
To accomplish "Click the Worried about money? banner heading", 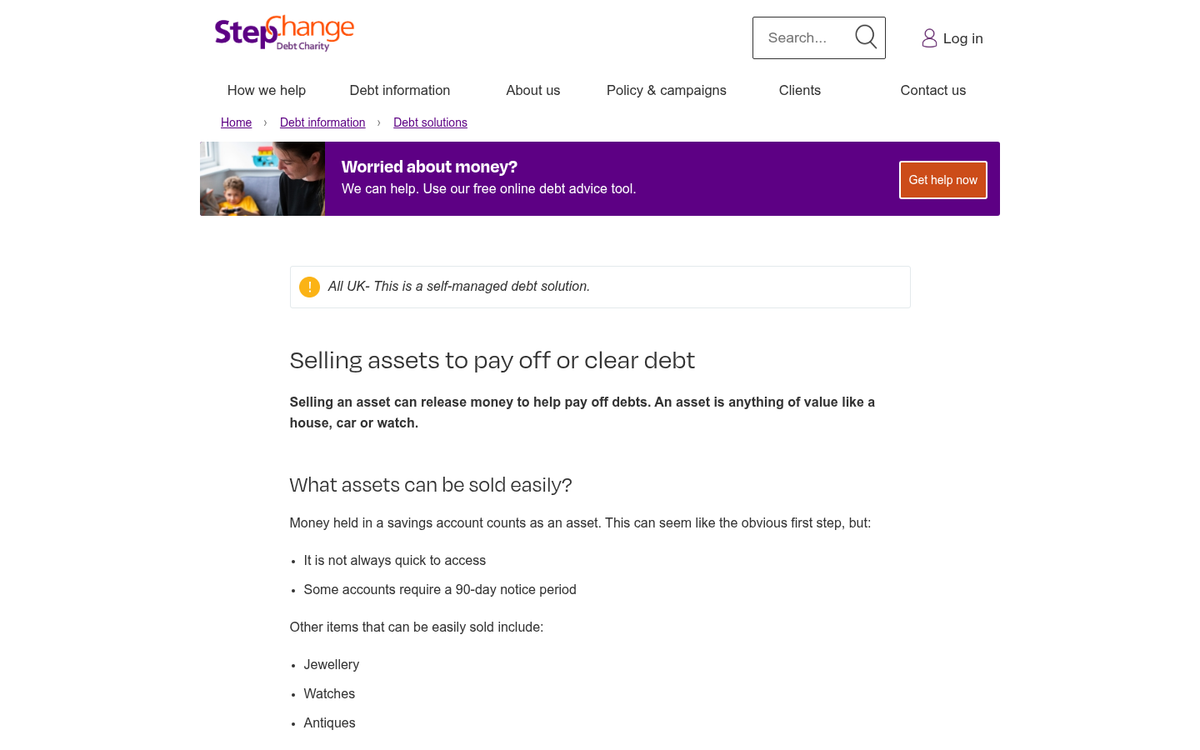I will (429, 167).
